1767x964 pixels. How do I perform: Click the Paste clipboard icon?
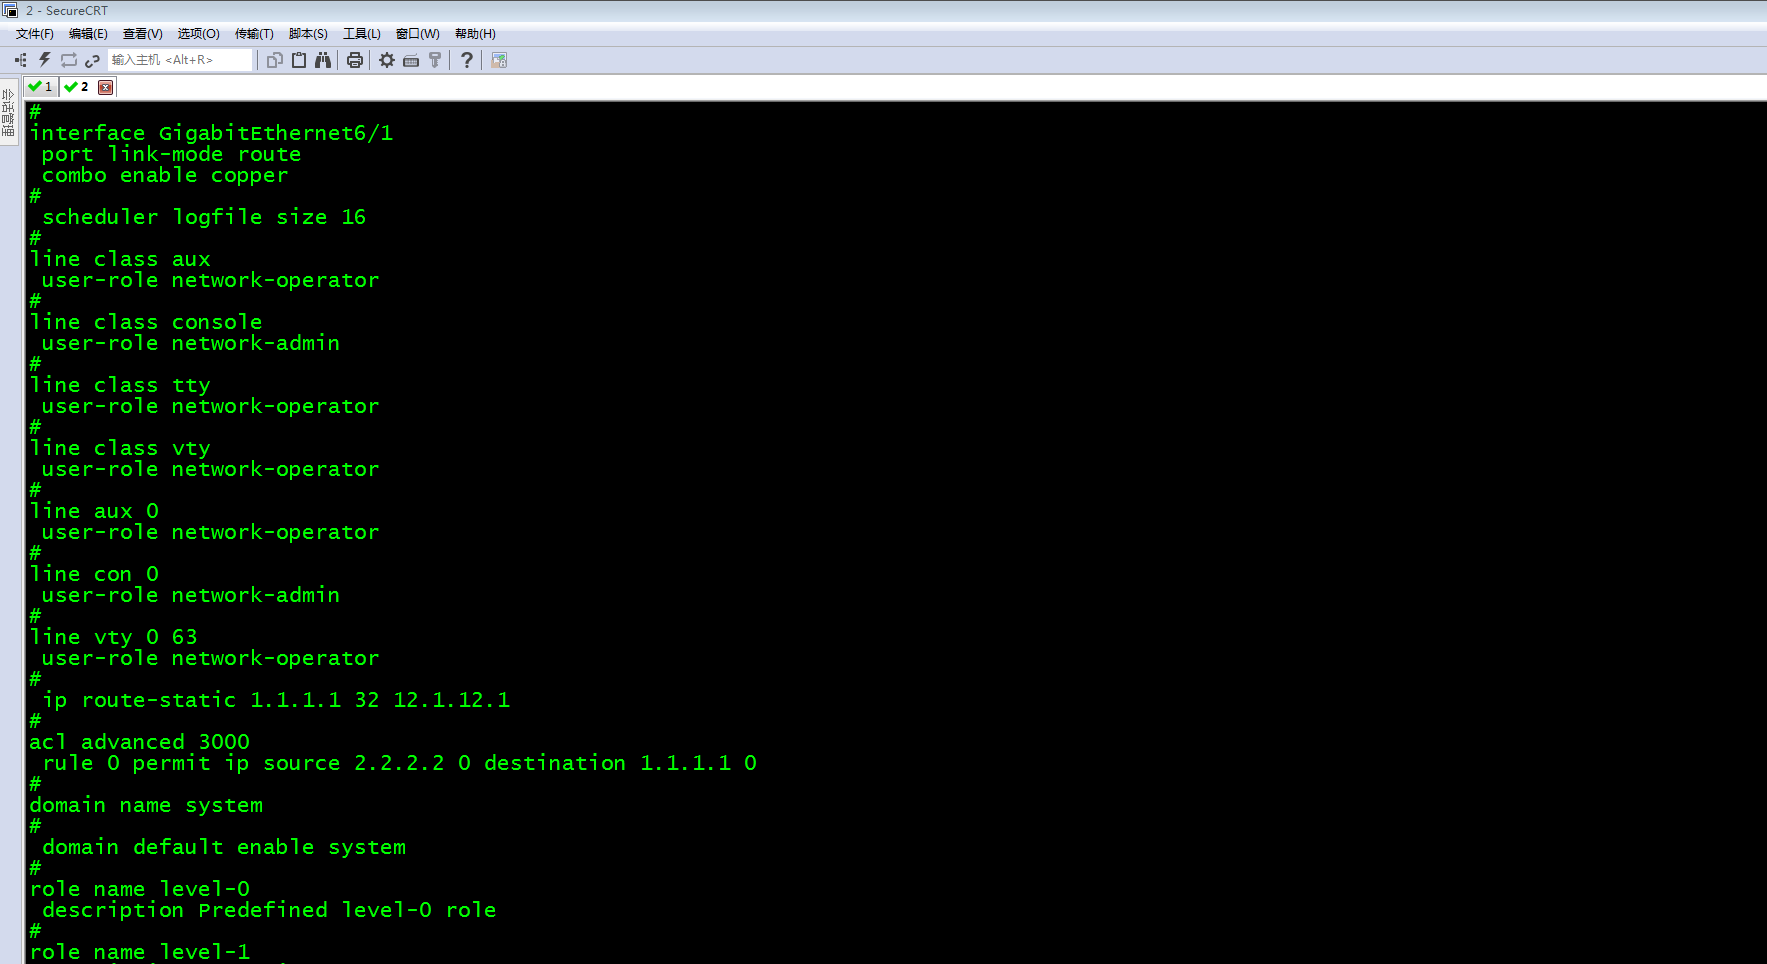click(299, 60)
